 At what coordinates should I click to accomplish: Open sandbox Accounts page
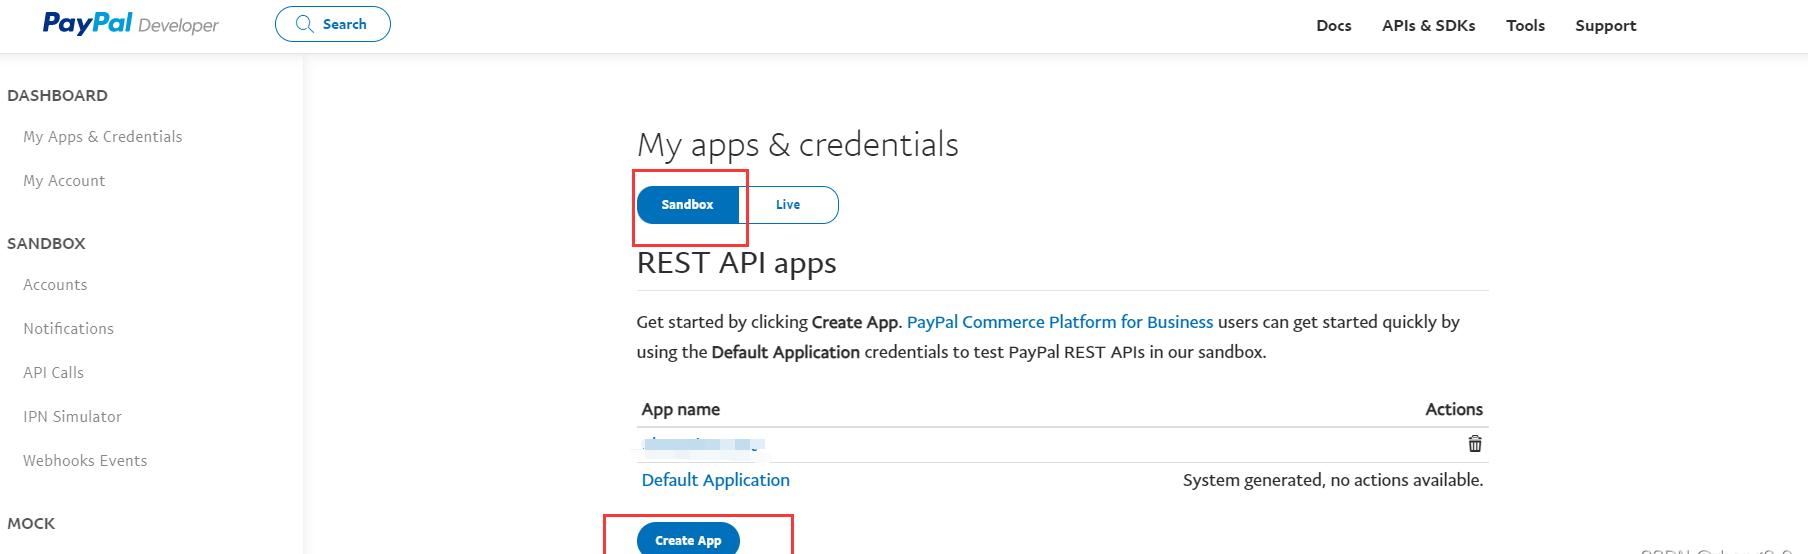click(x=55, y=285)
